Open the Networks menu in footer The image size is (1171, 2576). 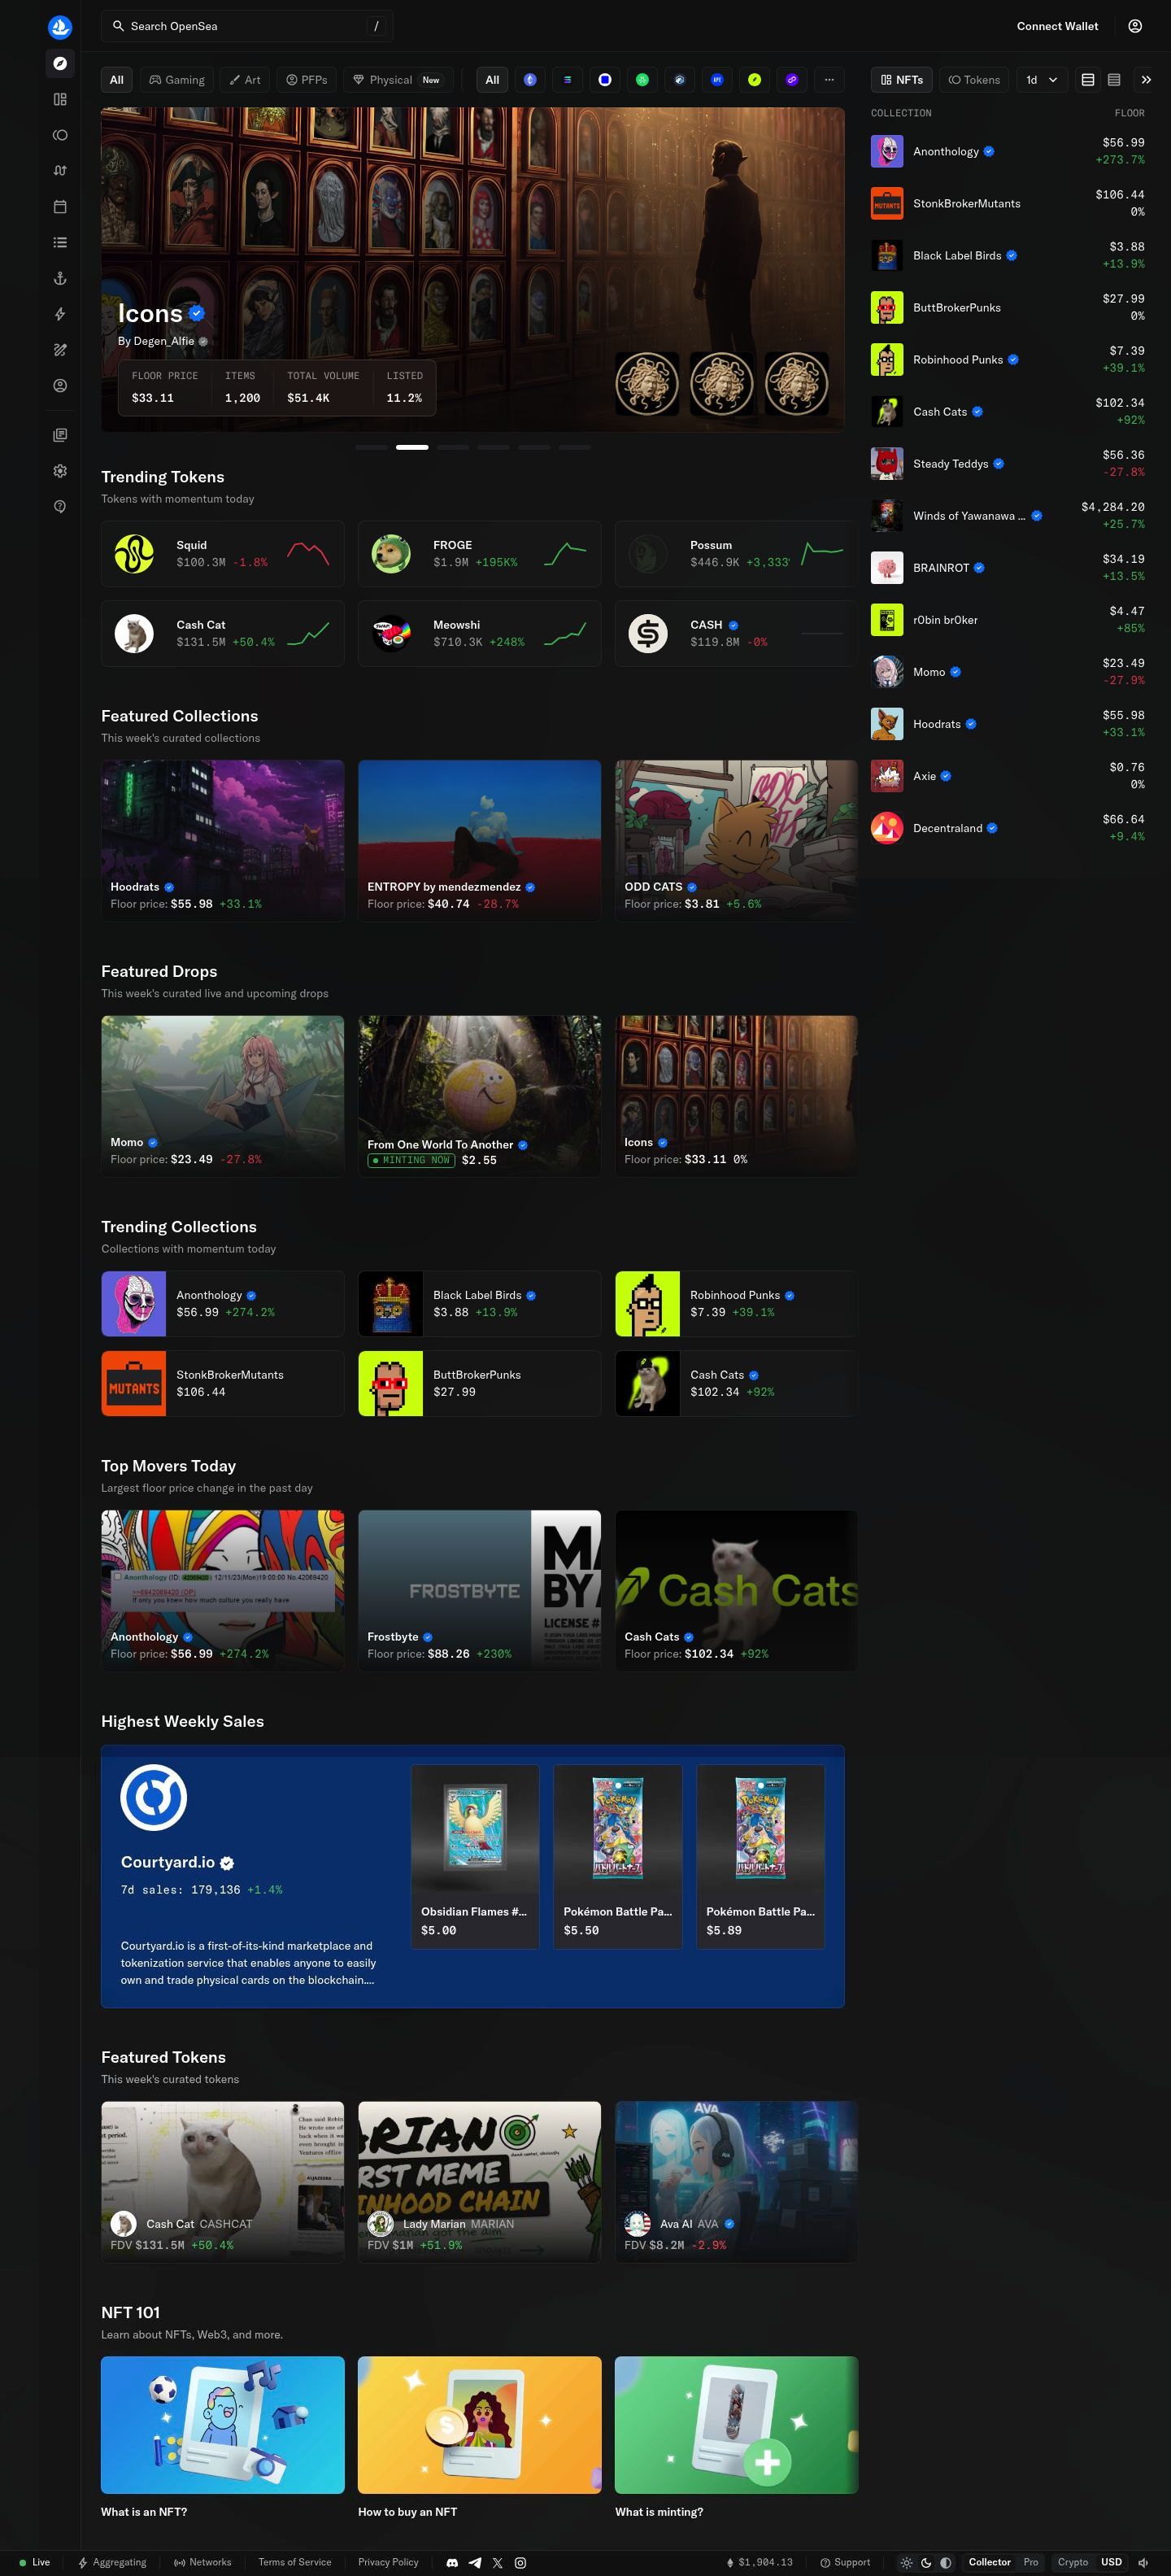[x=202, y=2563]
